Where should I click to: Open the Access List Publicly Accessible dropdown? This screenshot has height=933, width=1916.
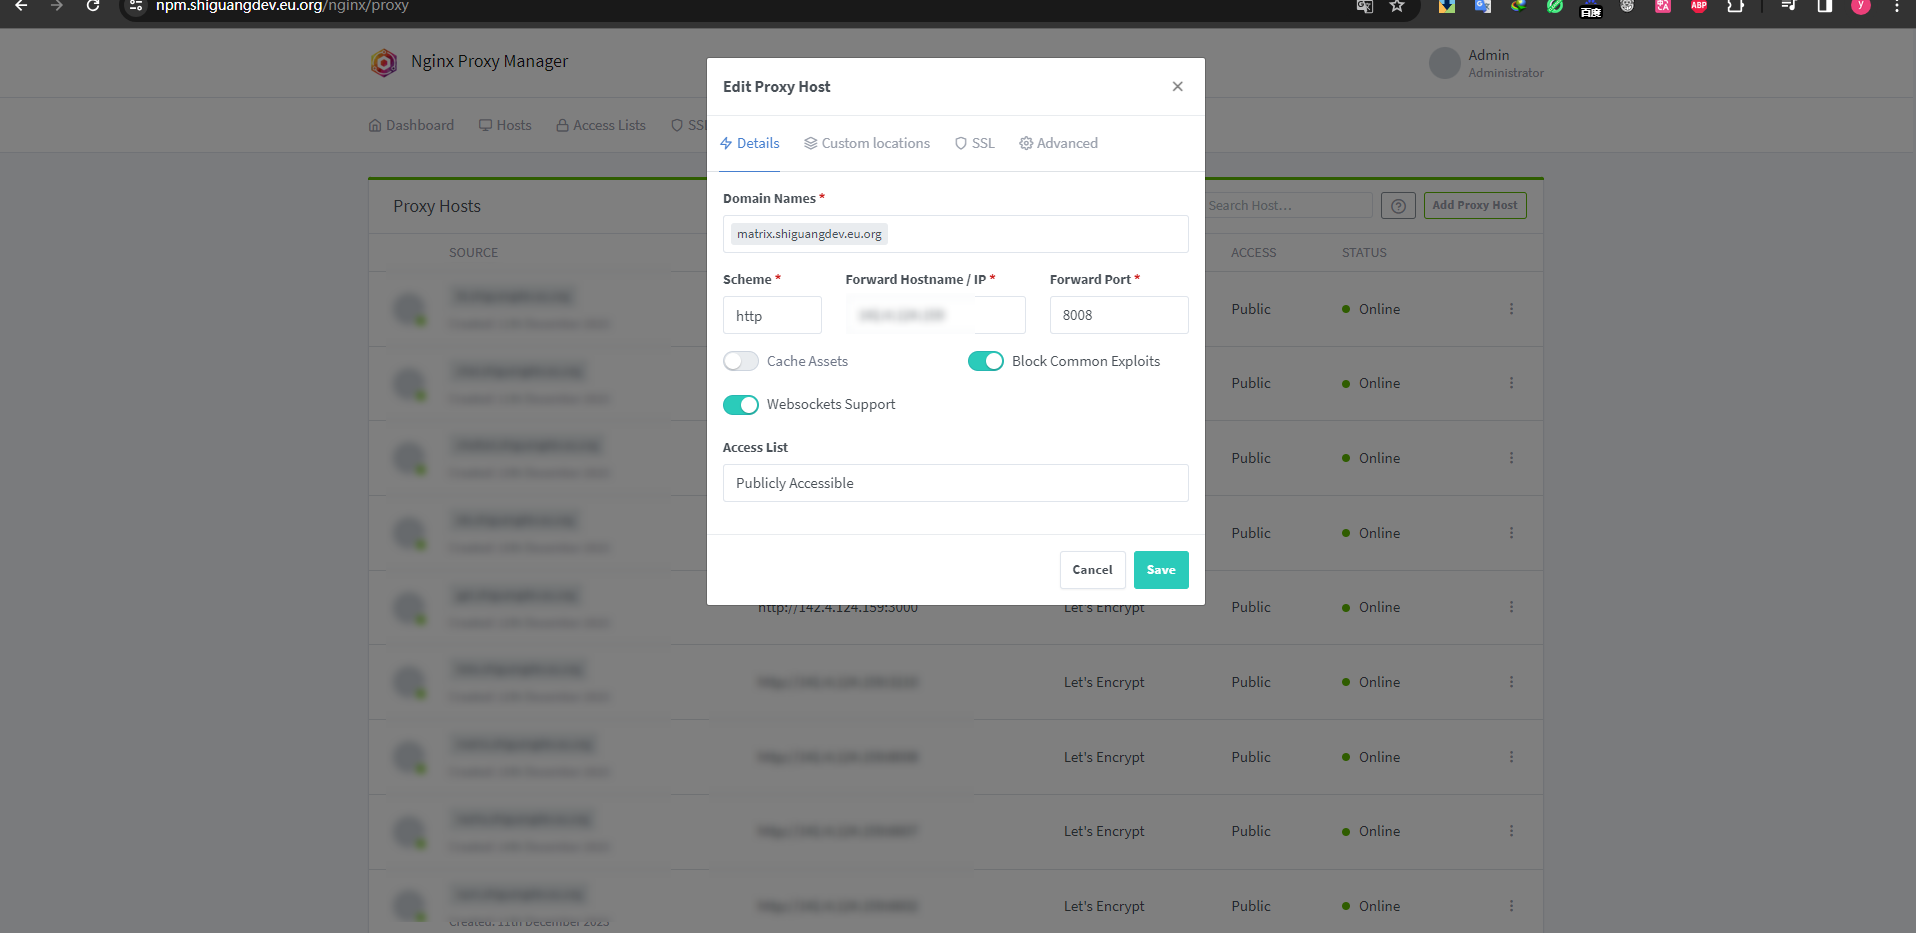pos(955,483)
